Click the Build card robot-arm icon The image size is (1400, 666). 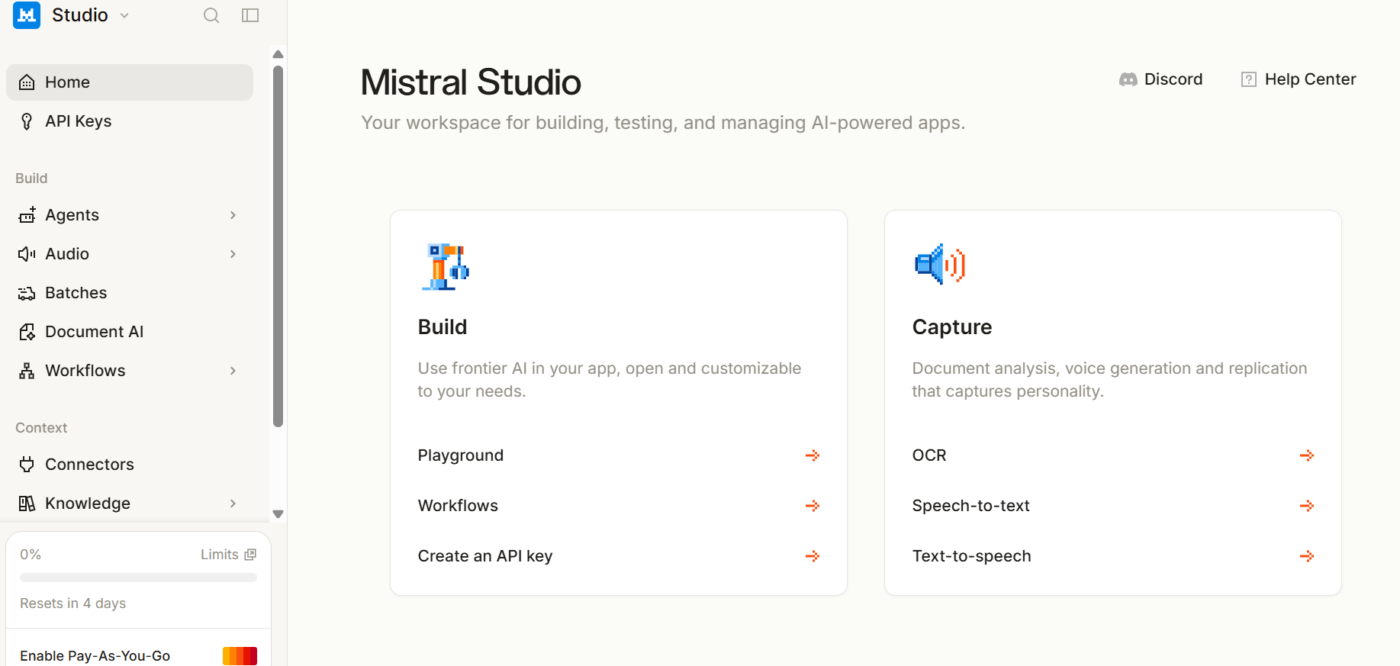point(444,266)
